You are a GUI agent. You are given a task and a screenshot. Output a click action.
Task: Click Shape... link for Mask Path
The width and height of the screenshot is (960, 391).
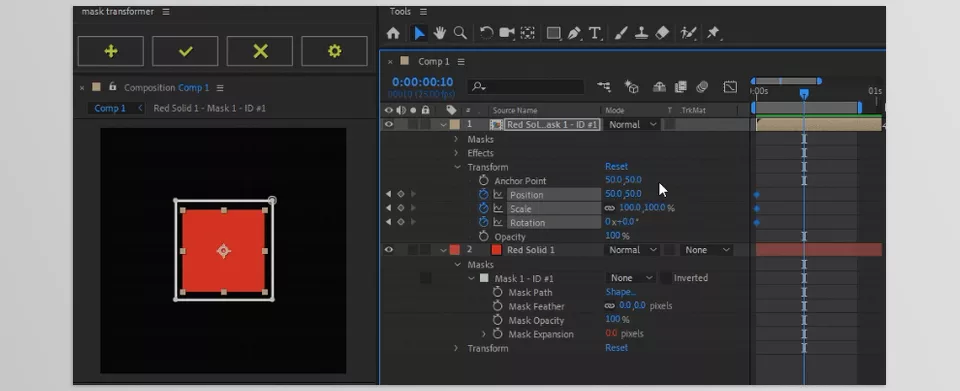click(x=620, y=292)
